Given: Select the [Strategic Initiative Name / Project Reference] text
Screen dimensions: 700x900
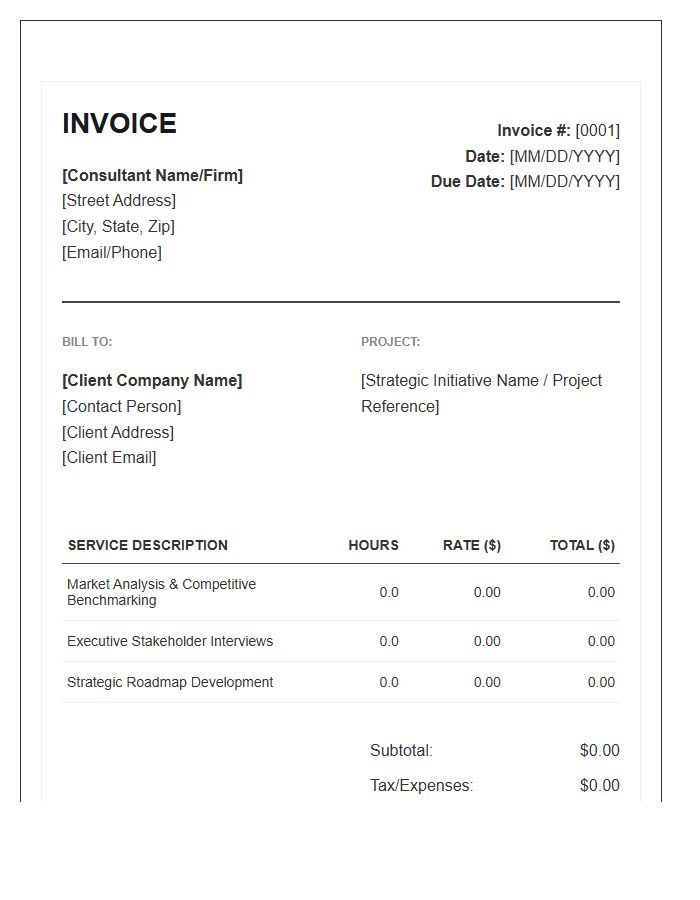Looking at the screenshot, I should (481, 393).
